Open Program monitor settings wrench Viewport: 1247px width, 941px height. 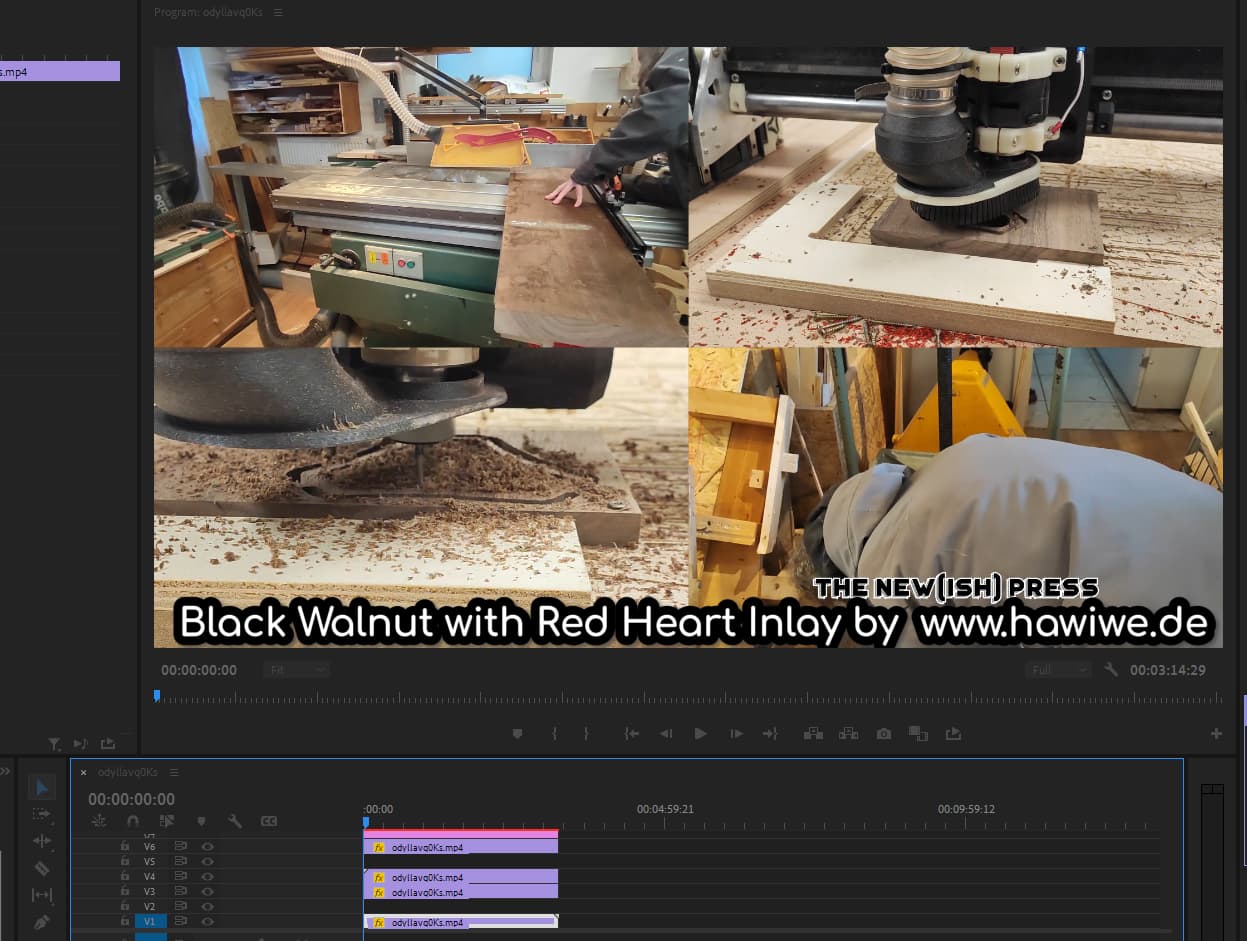pyautogui.click(x=1111, y=670)
